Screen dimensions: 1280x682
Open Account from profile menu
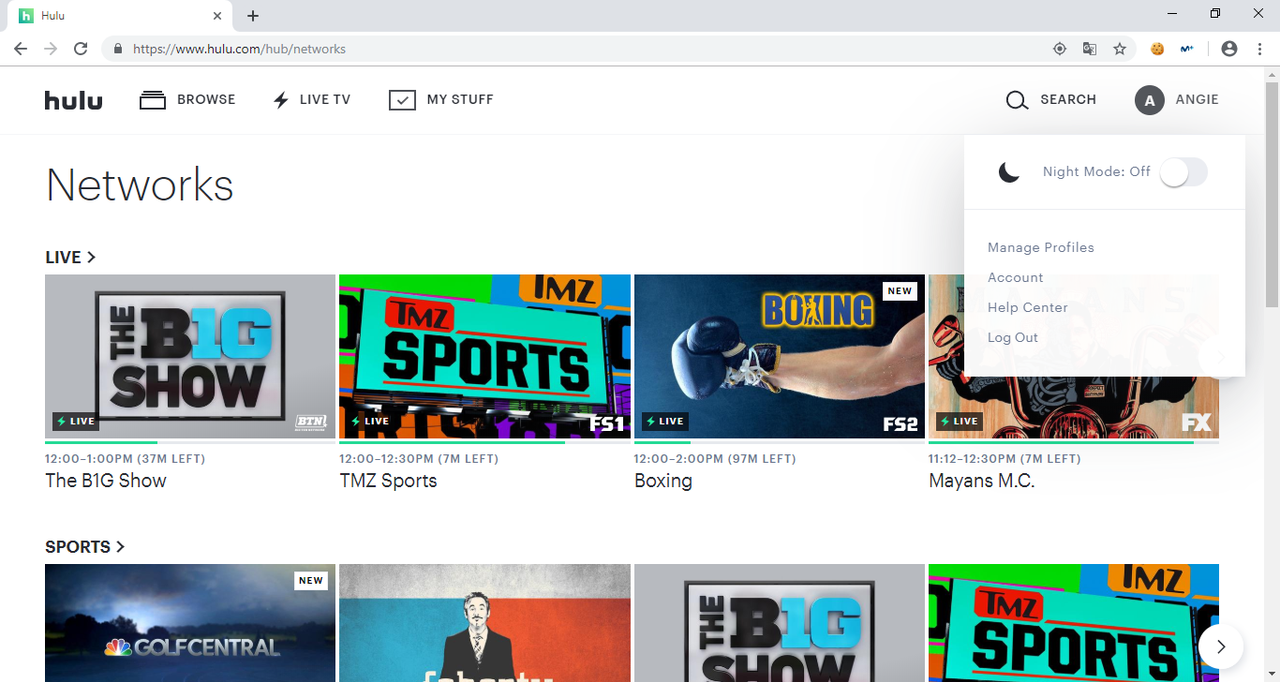pos(1015,277)
